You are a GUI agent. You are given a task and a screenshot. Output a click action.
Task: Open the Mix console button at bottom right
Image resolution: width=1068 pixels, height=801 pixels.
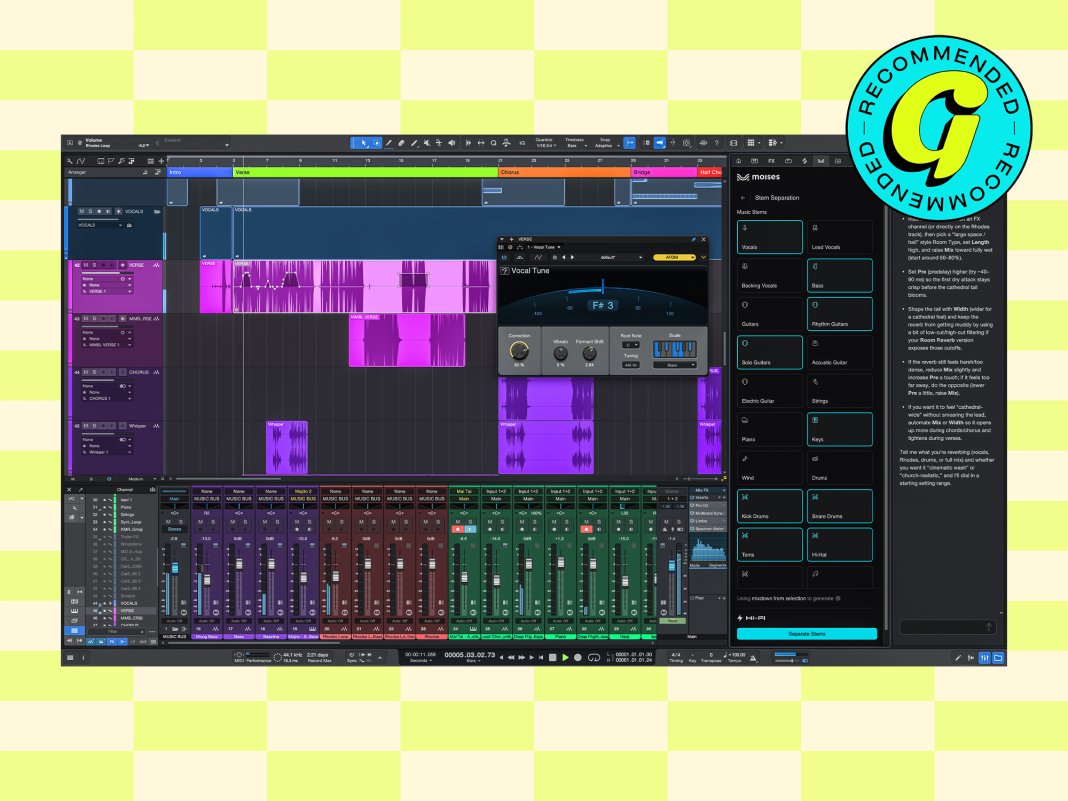point(984,657)
